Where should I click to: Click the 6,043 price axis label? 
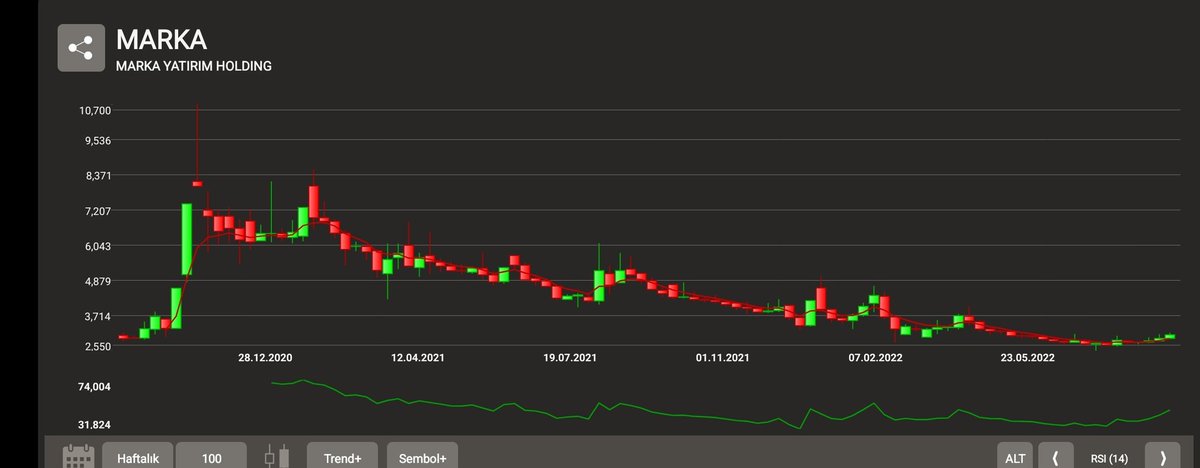97,246
